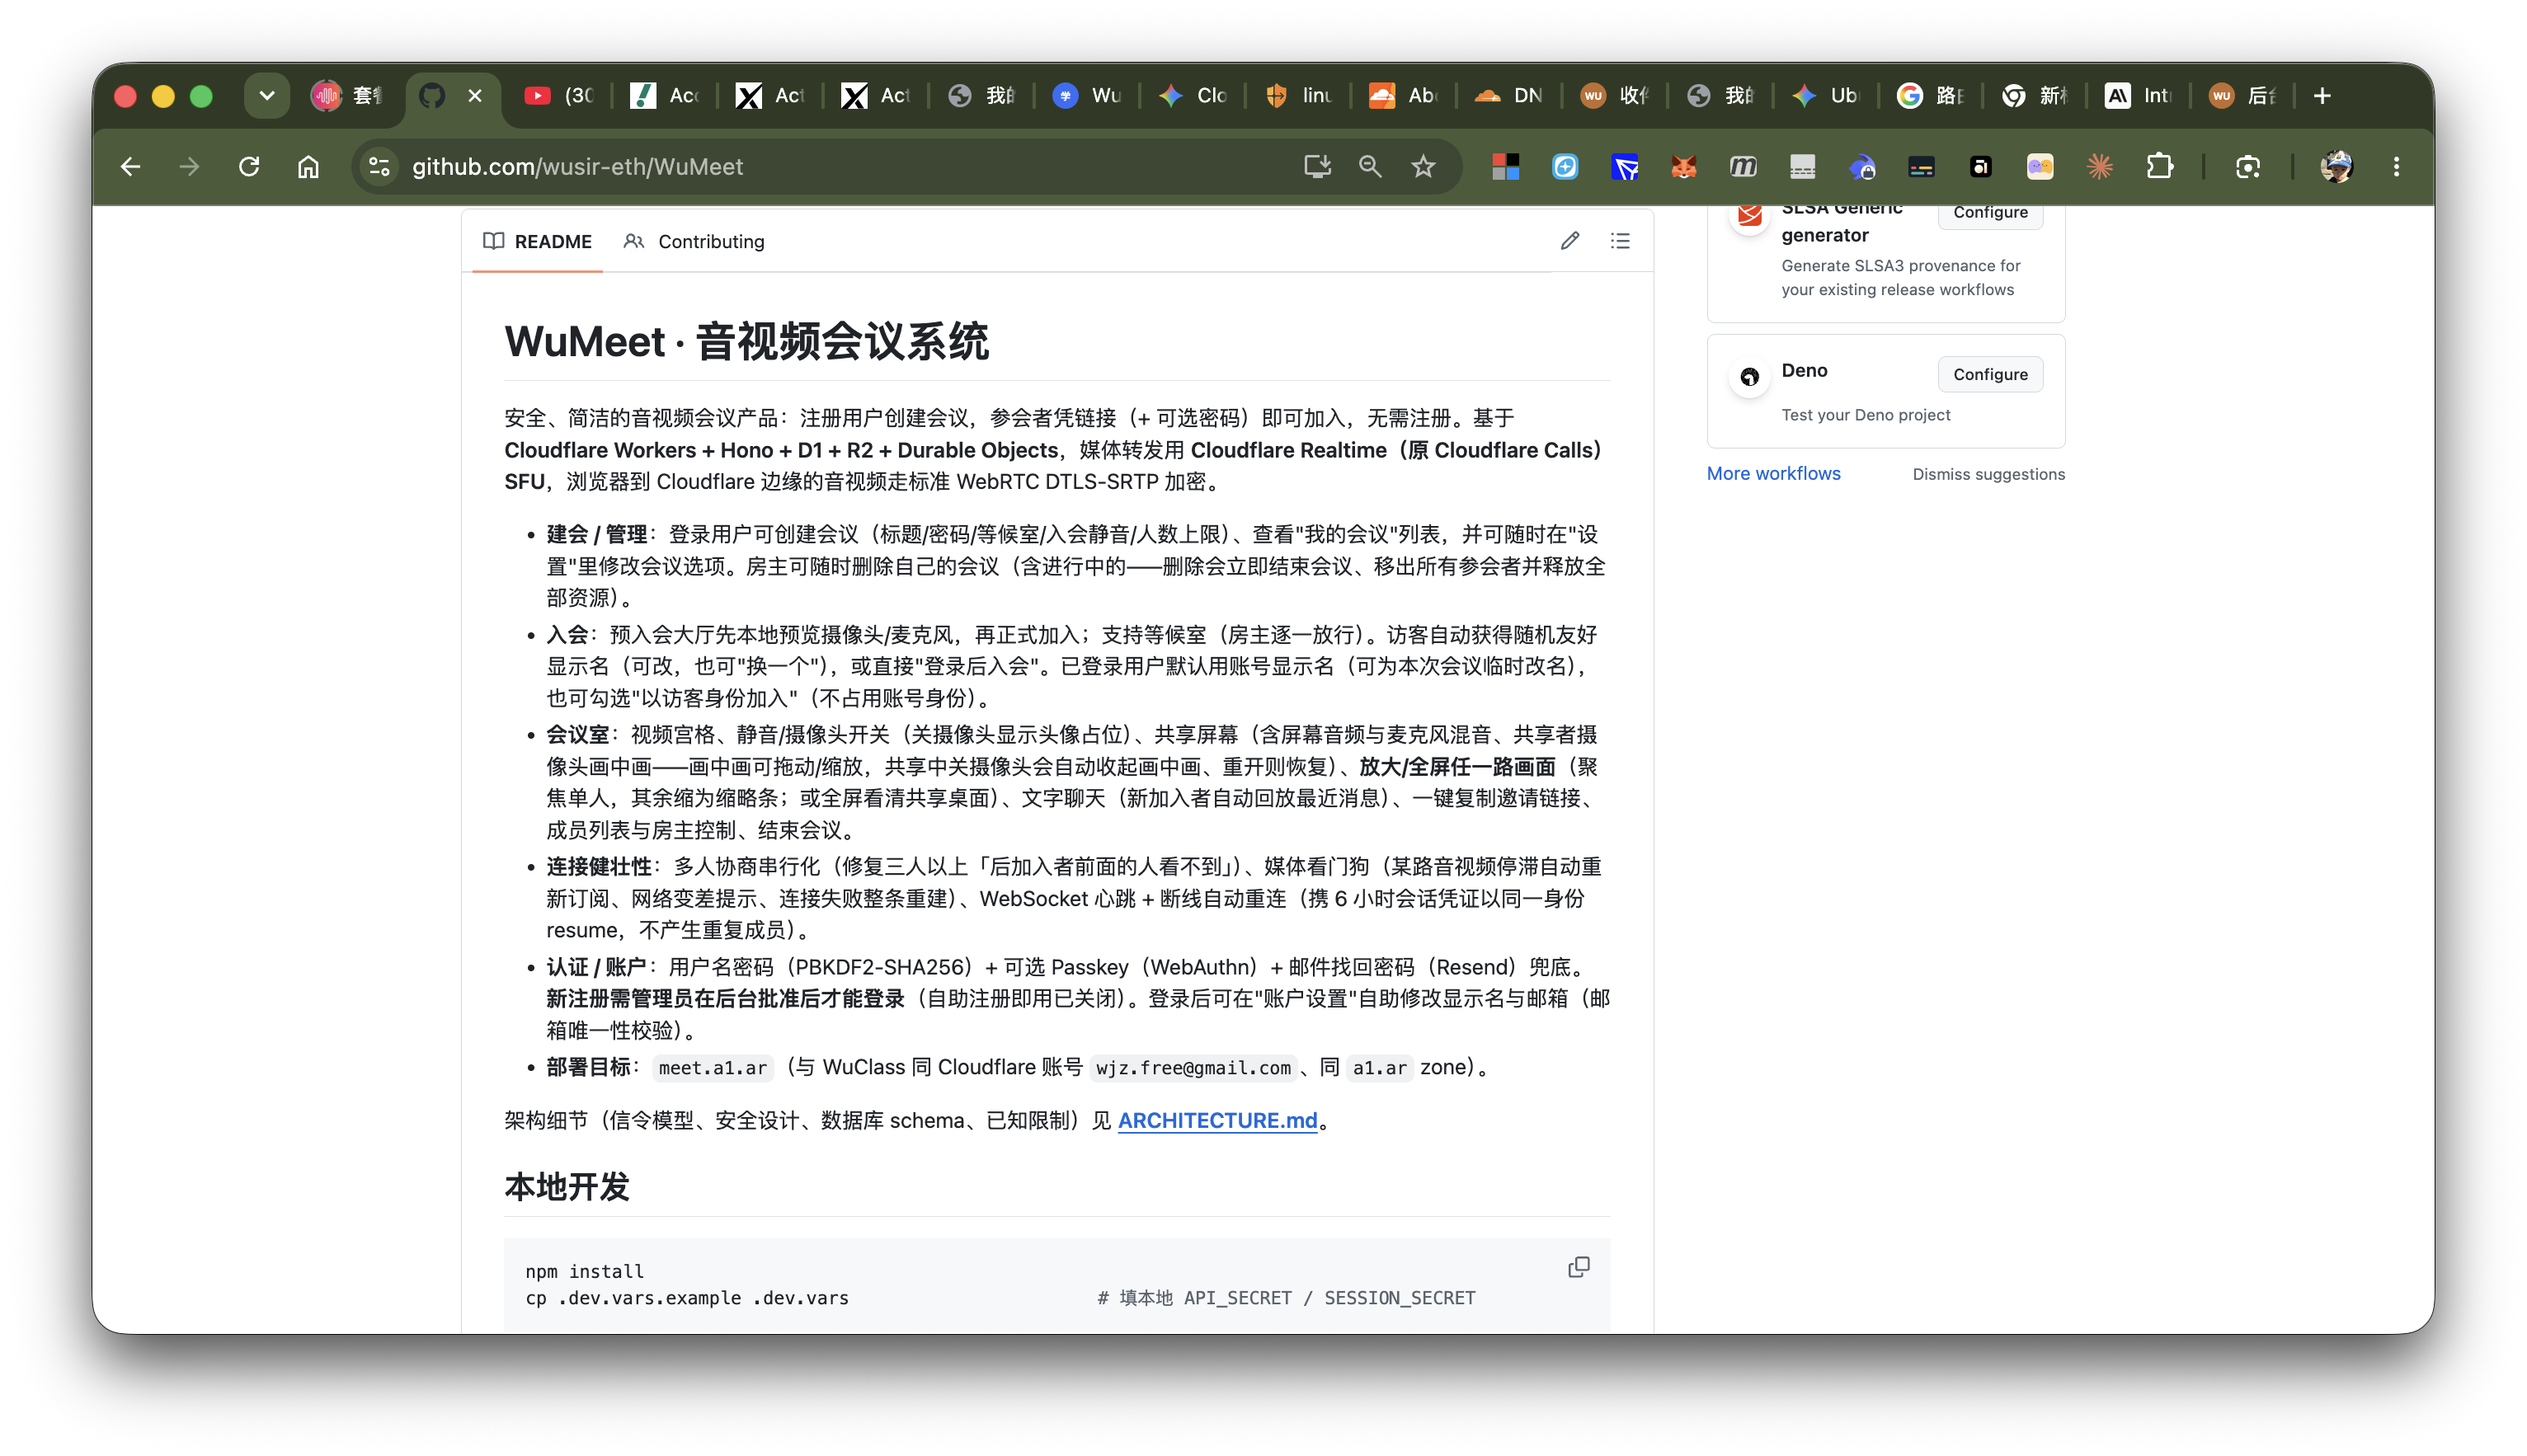The height and width of the screenshot is (1456, 2527).
Task: Configure the SLSA Generic generator workflow
Action: click(x=1990, y=213)
